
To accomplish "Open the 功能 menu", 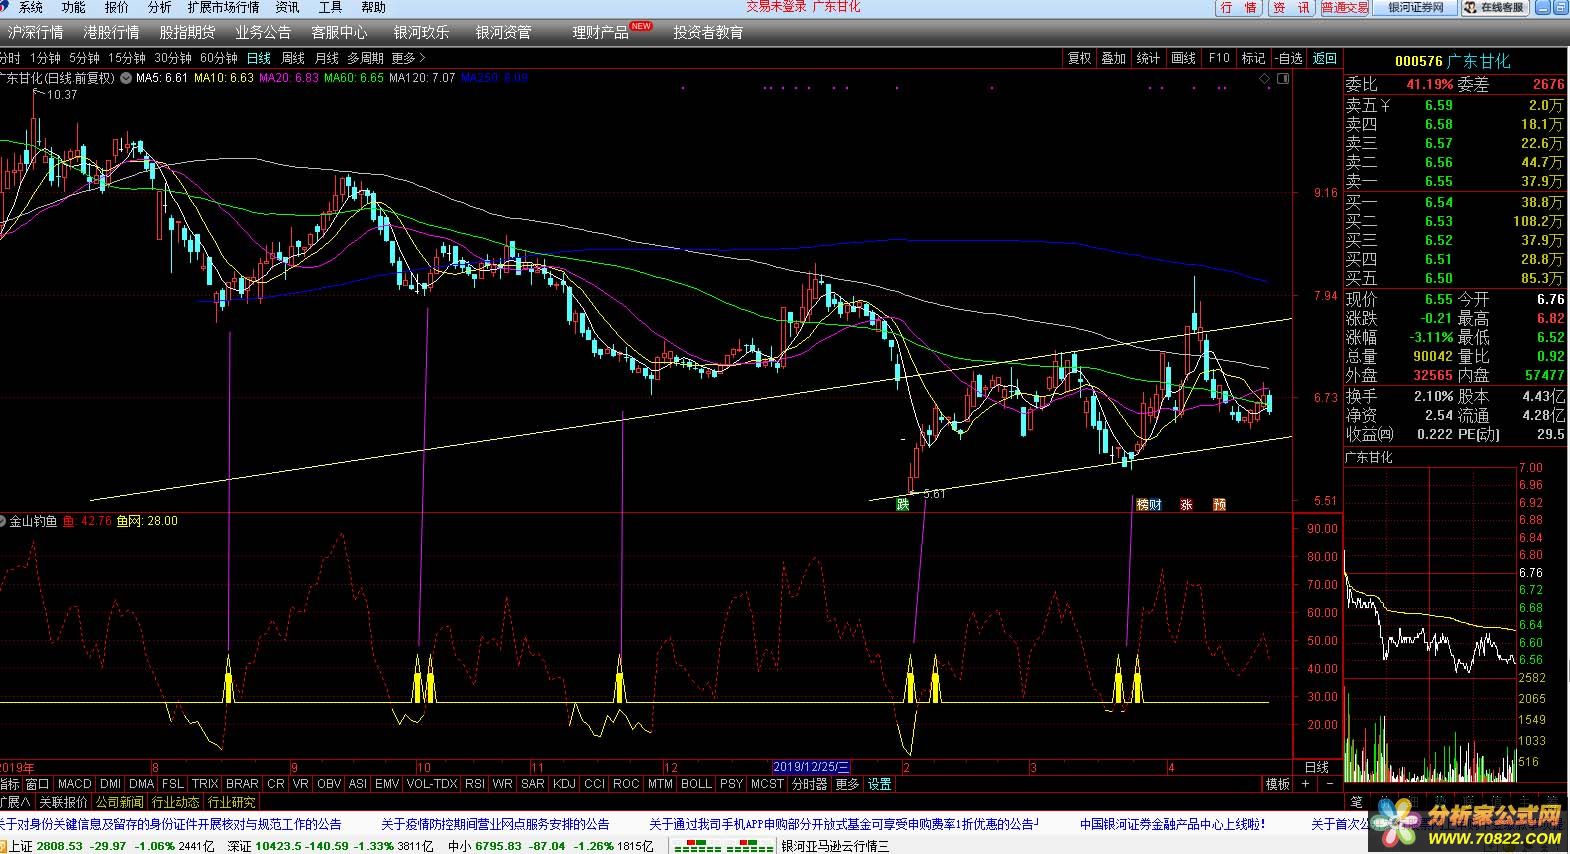I will (74, 7).
